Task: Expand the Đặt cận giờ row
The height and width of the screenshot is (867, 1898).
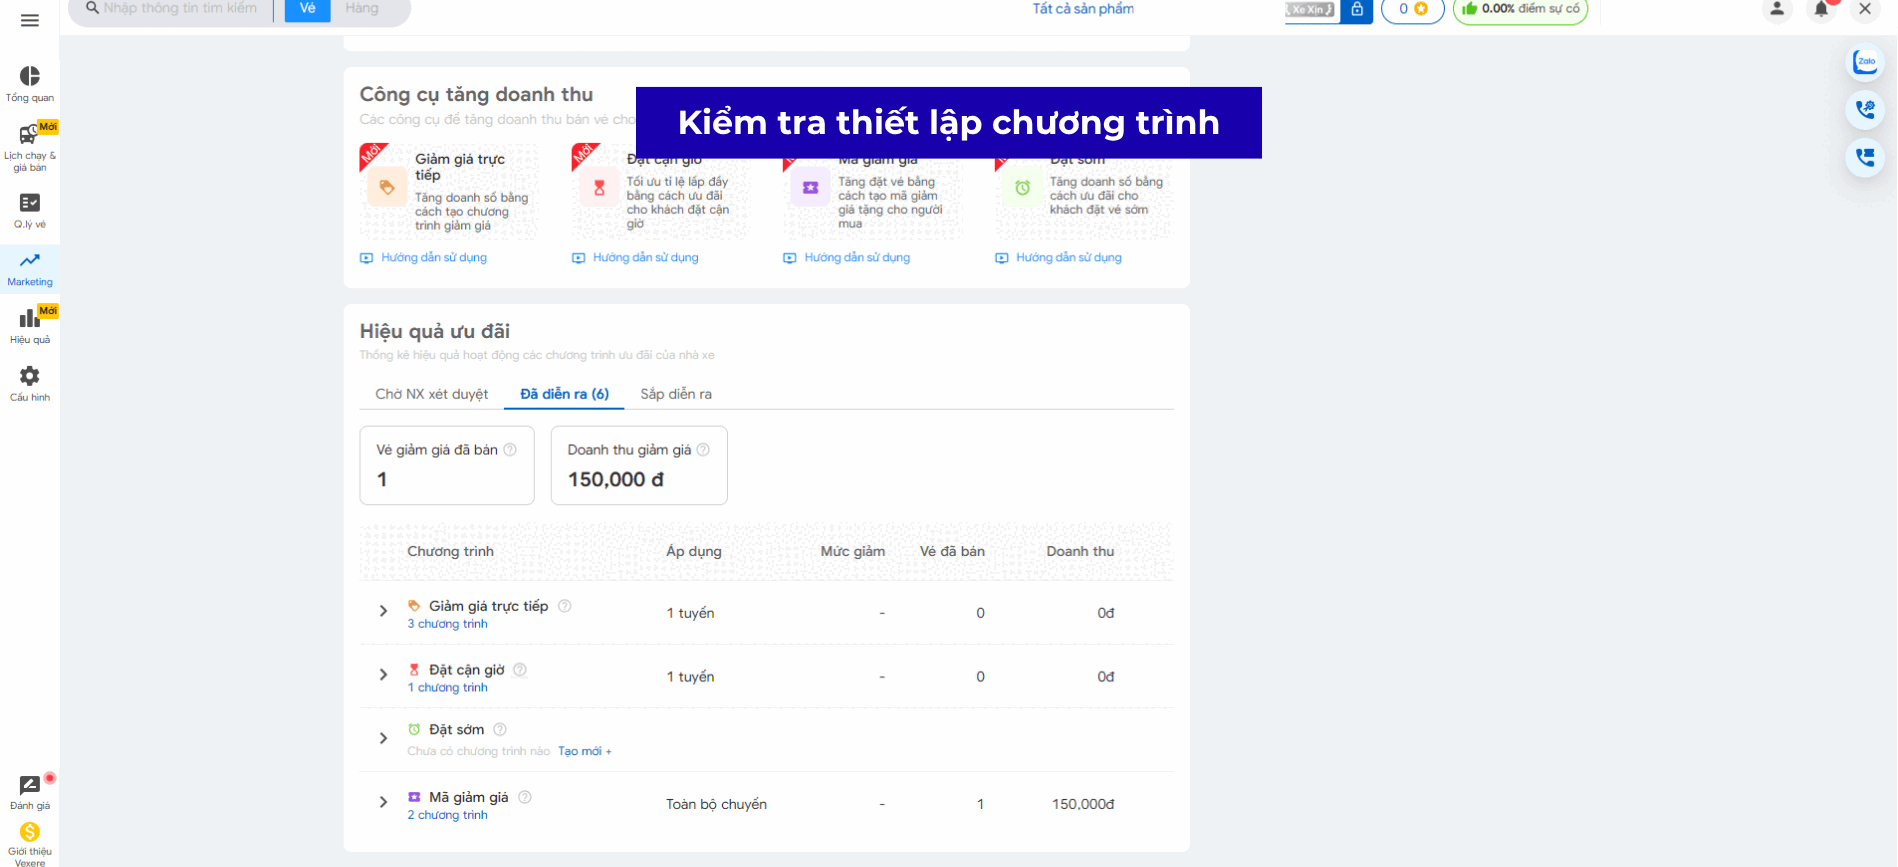Action: coord(383,675)
